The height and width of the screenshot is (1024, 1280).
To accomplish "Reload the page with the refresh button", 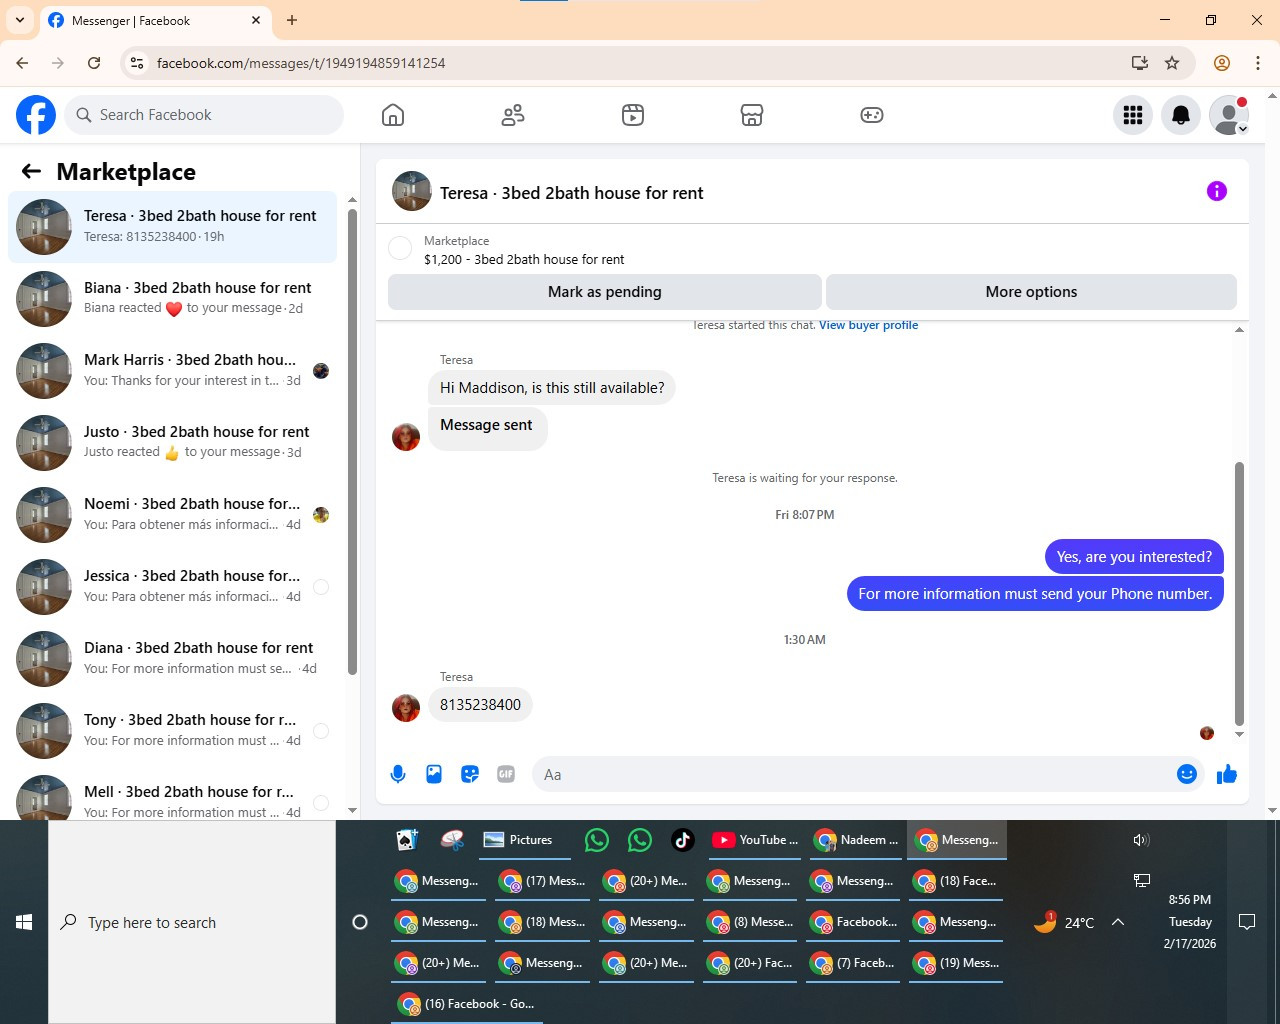I will (94, 63).
